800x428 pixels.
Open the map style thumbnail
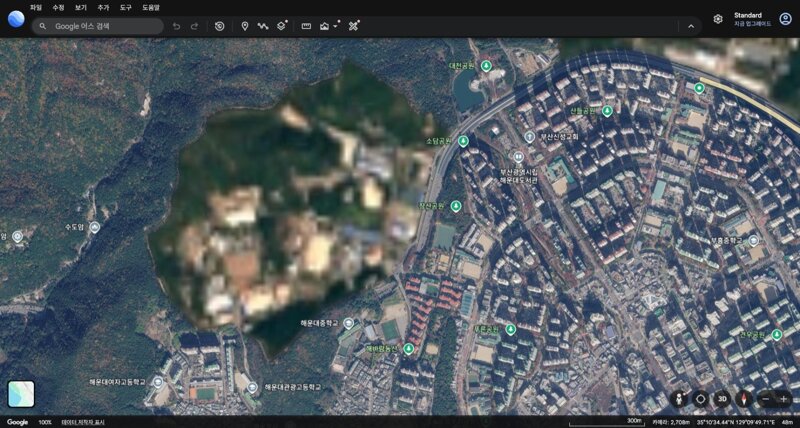pyautogui.click(x=21, y=394)
